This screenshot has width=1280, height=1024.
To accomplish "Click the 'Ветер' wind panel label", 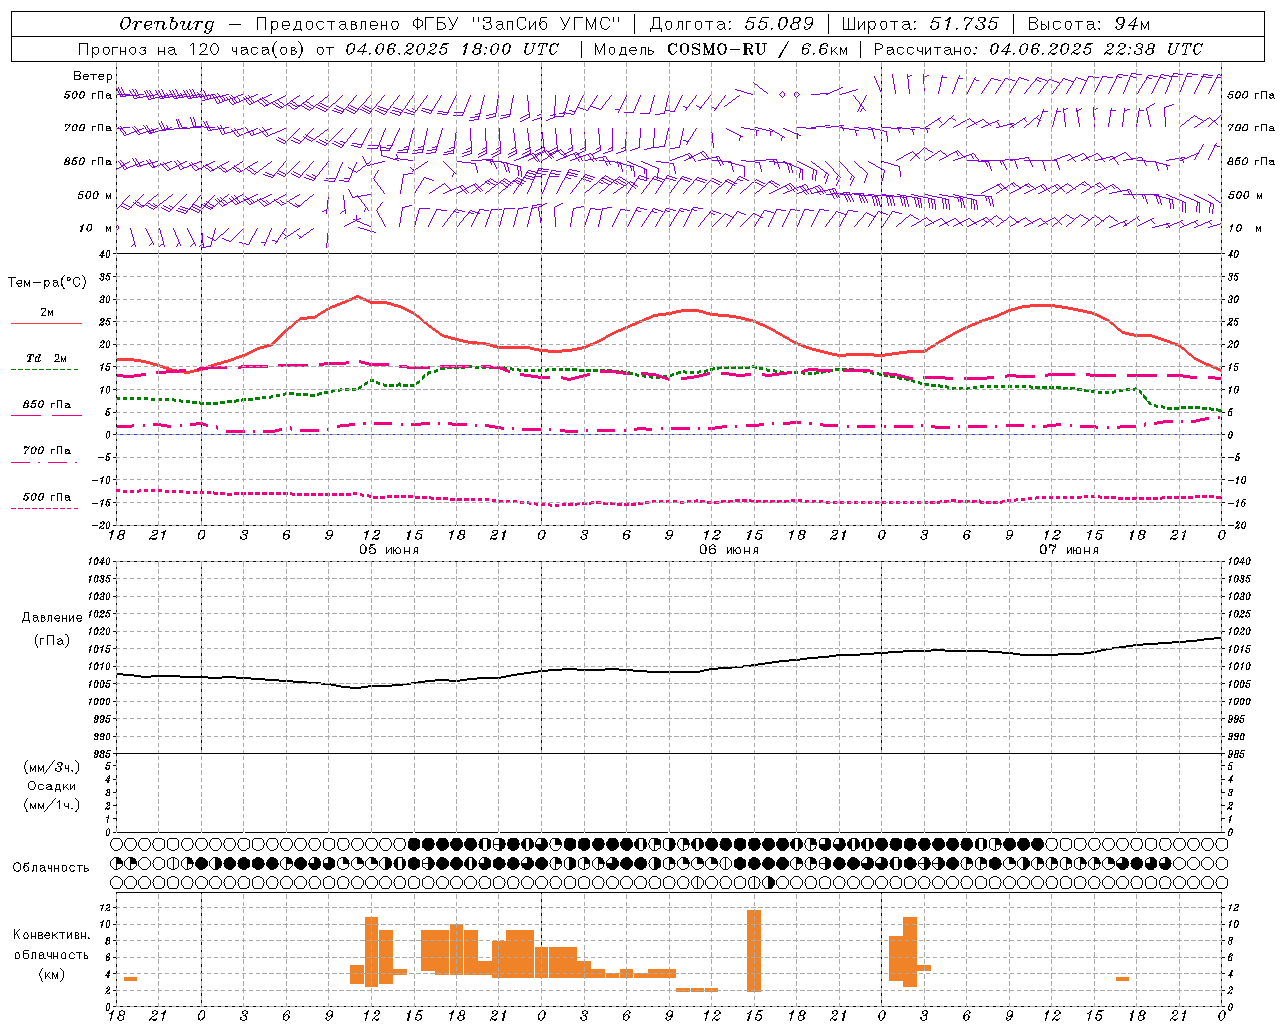I will 93,76.
